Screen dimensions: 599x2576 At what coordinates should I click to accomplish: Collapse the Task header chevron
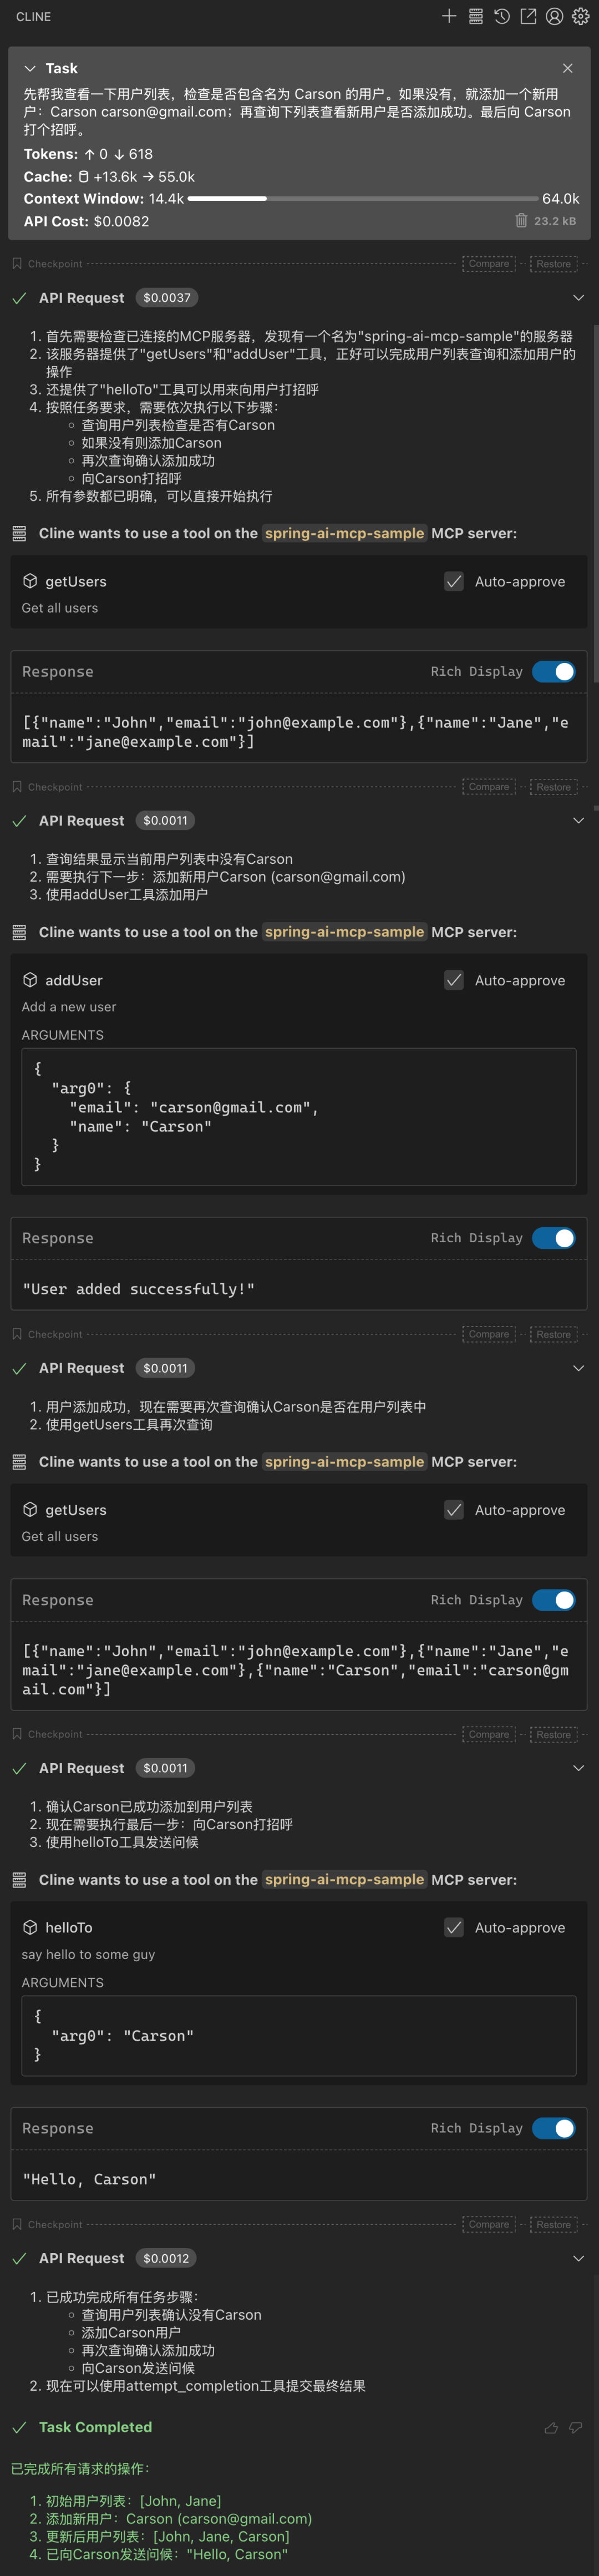point(30,68)
